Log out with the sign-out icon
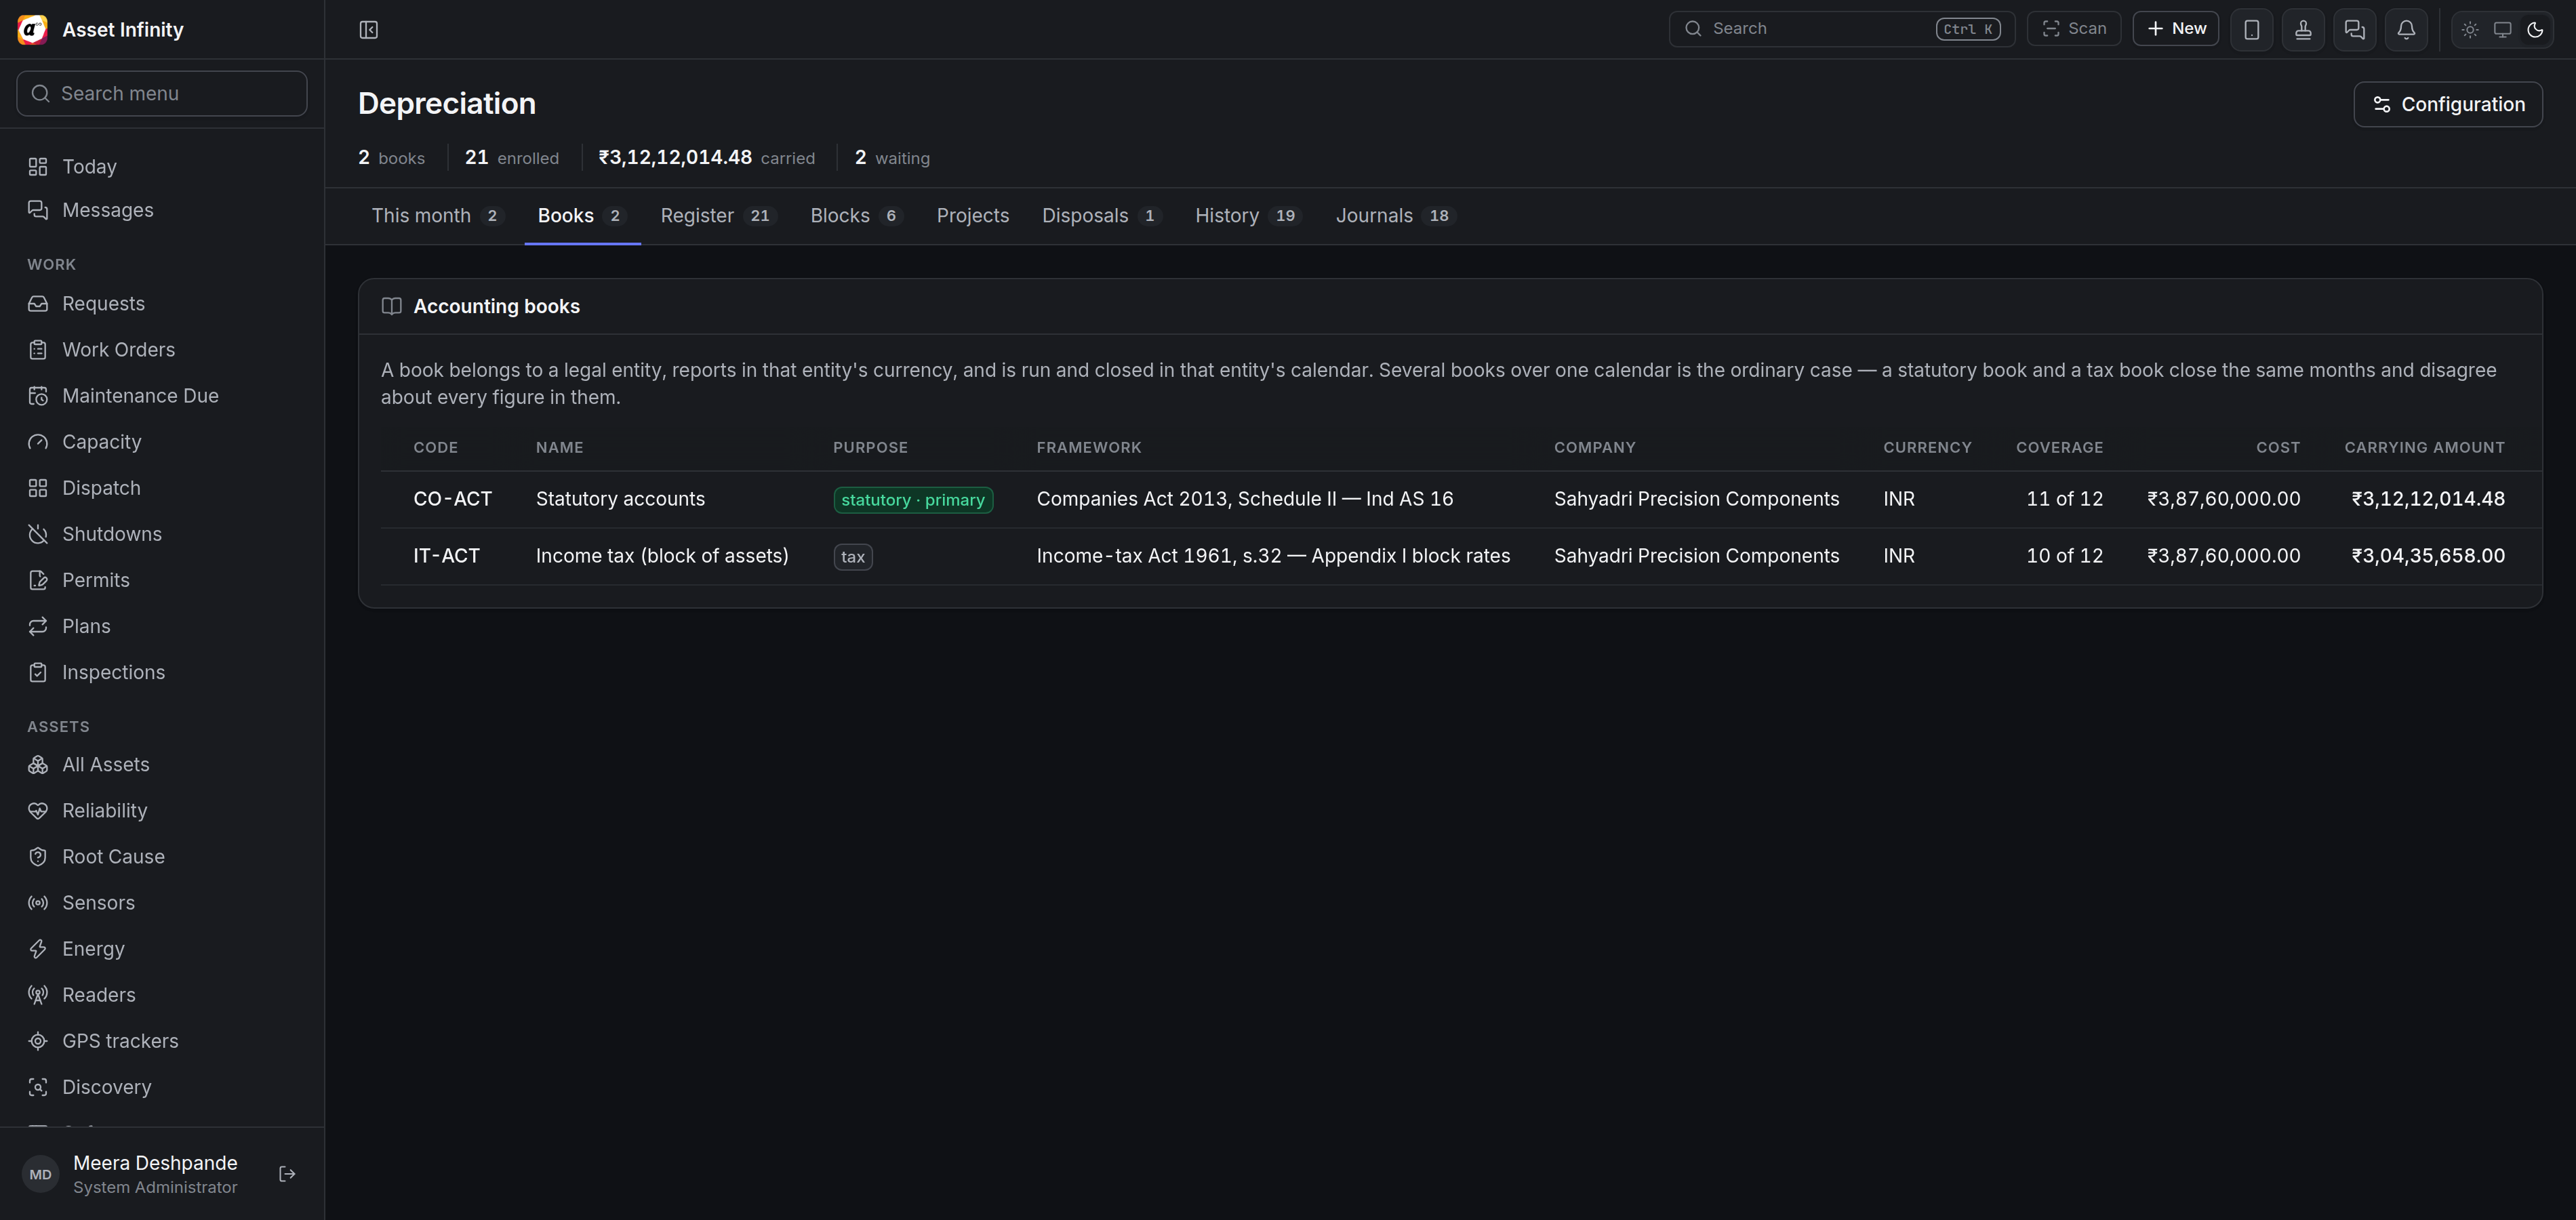 [287, 1174]
